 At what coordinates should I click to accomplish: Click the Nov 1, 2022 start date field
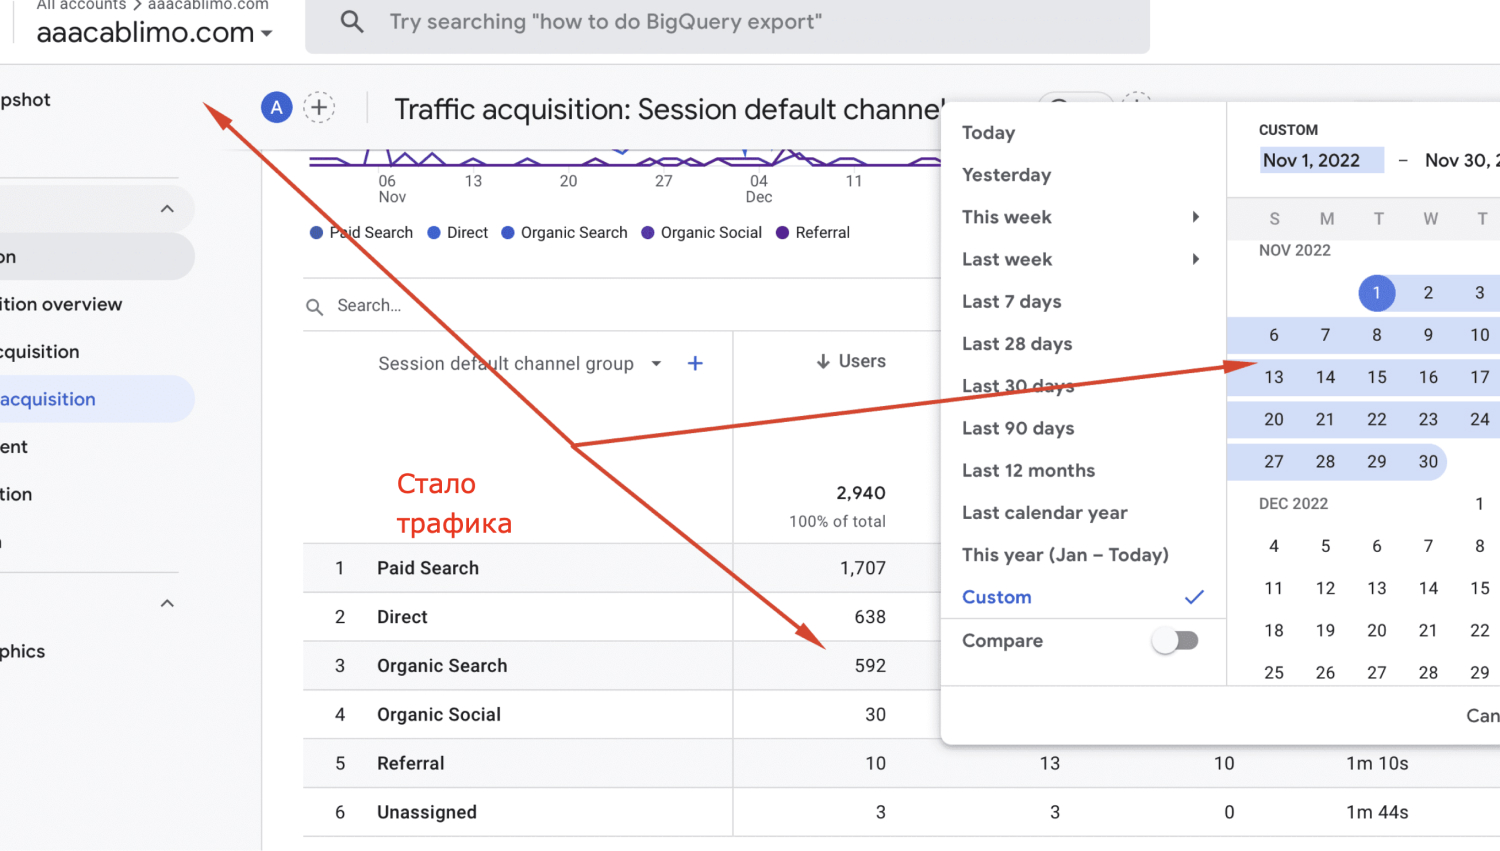(x=1321, y=160)
